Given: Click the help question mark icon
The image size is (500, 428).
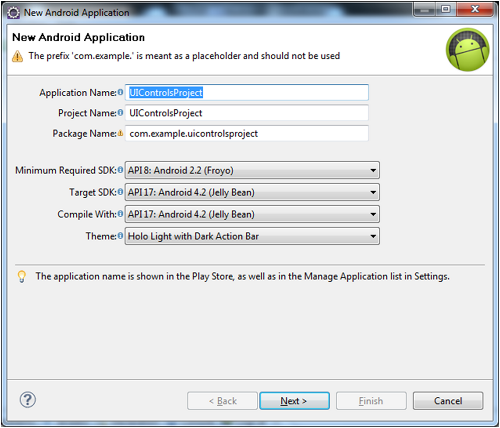Looking at the screenshot, I should 28,400.
